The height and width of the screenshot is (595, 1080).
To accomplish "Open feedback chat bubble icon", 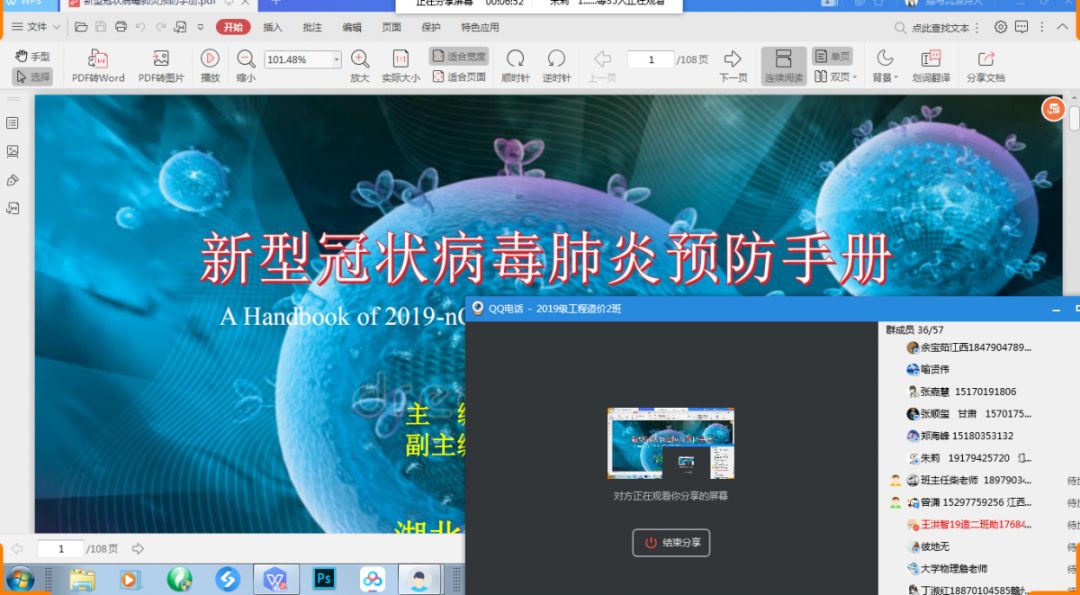I will (1021, 27).
